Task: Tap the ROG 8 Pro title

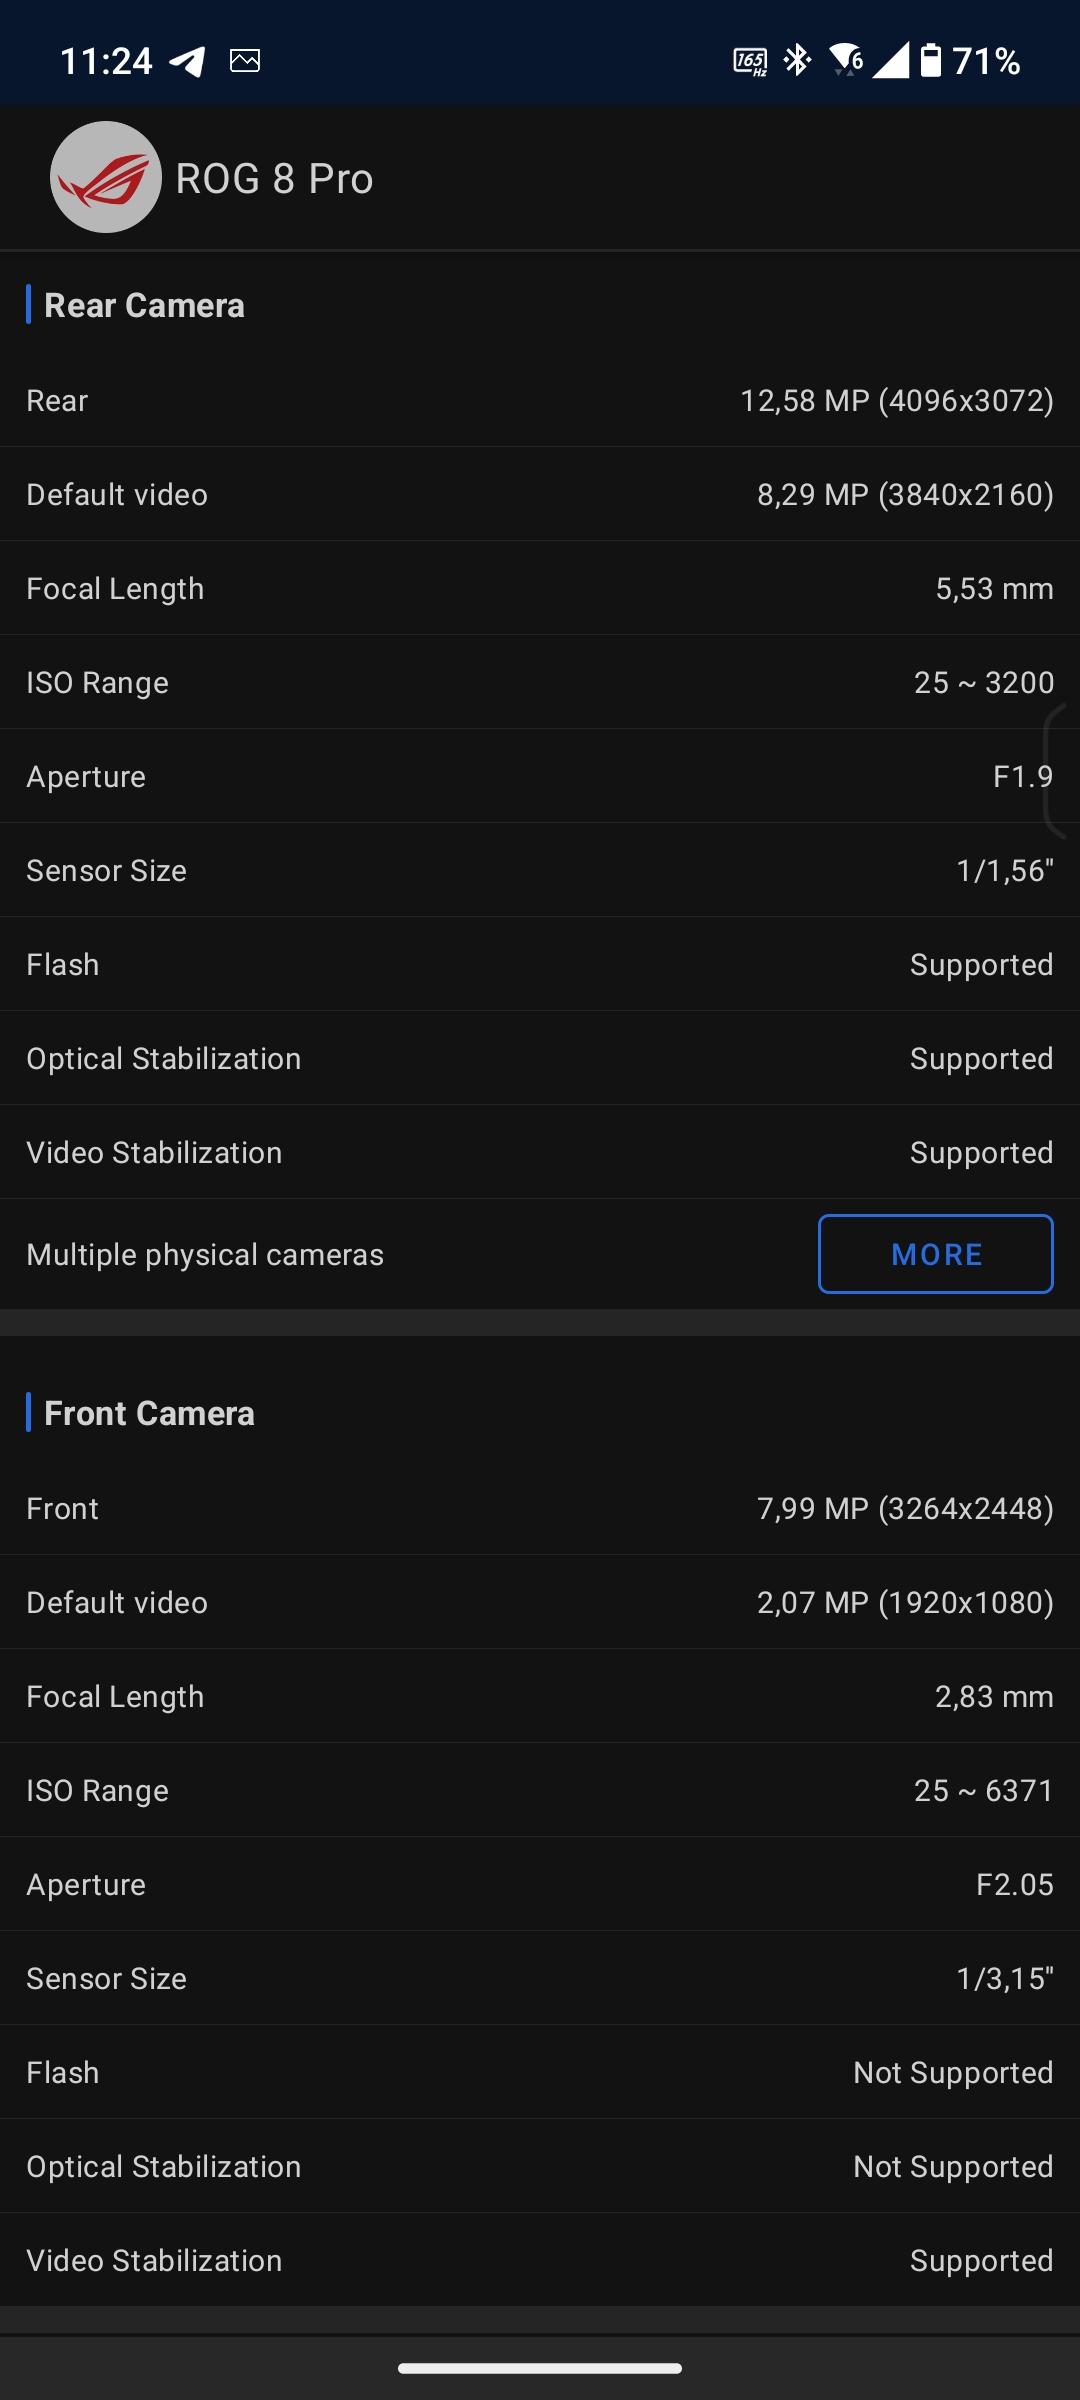Action: (274, 179)
